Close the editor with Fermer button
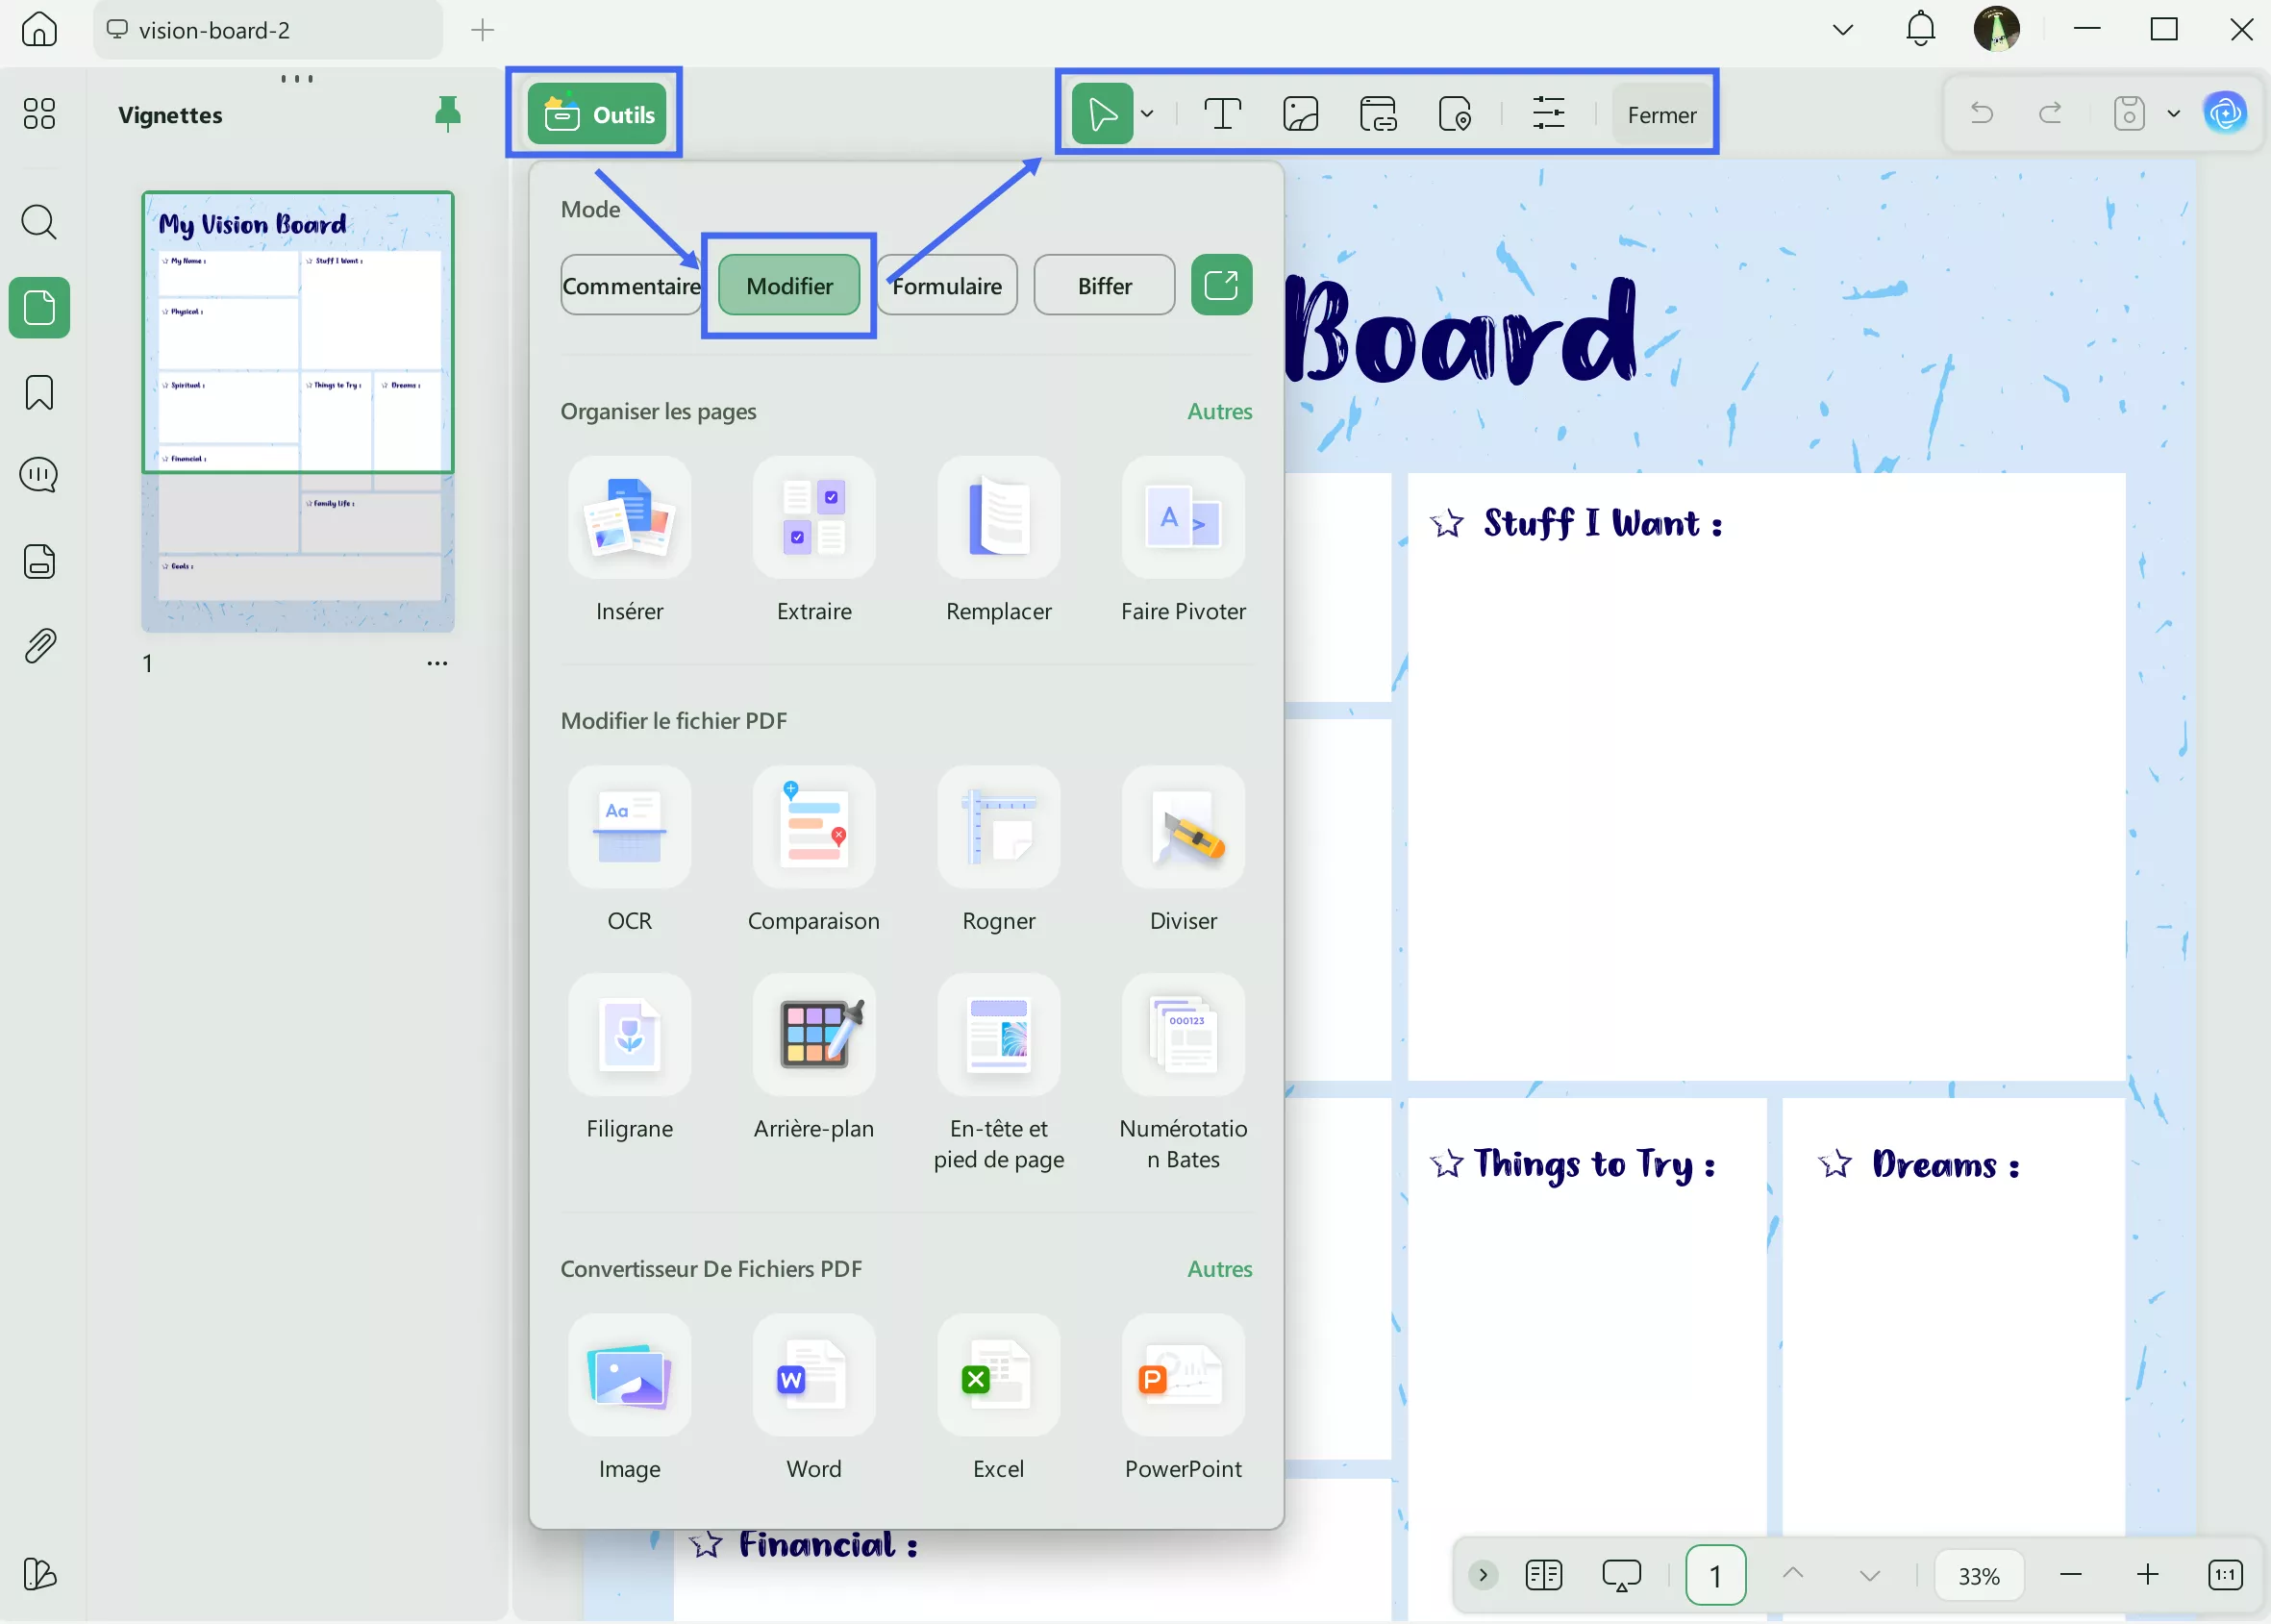The height and width of the screenshot is (1624, 2271). point(1661,113)
